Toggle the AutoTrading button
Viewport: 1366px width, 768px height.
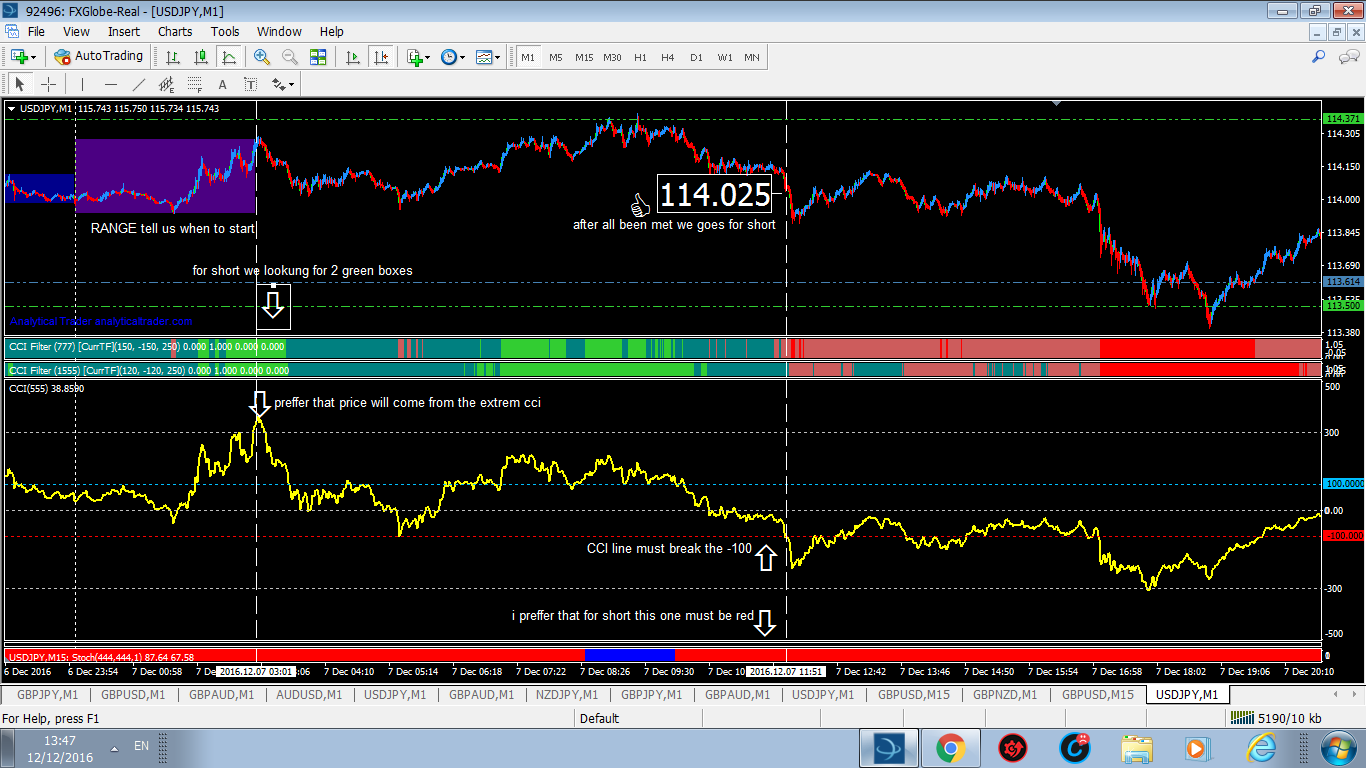pos(99,57)
